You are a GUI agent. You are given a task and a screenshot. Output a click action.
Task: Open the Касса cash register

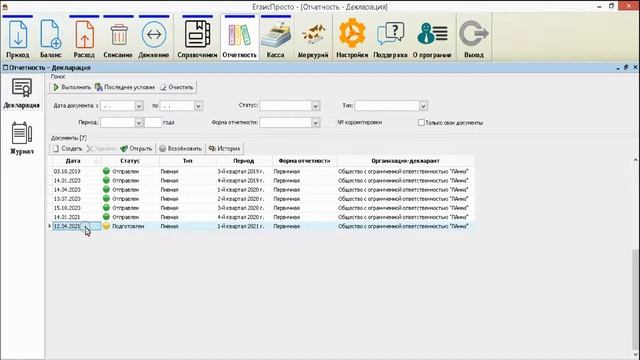pyautogui.click(x=276, y=38)
